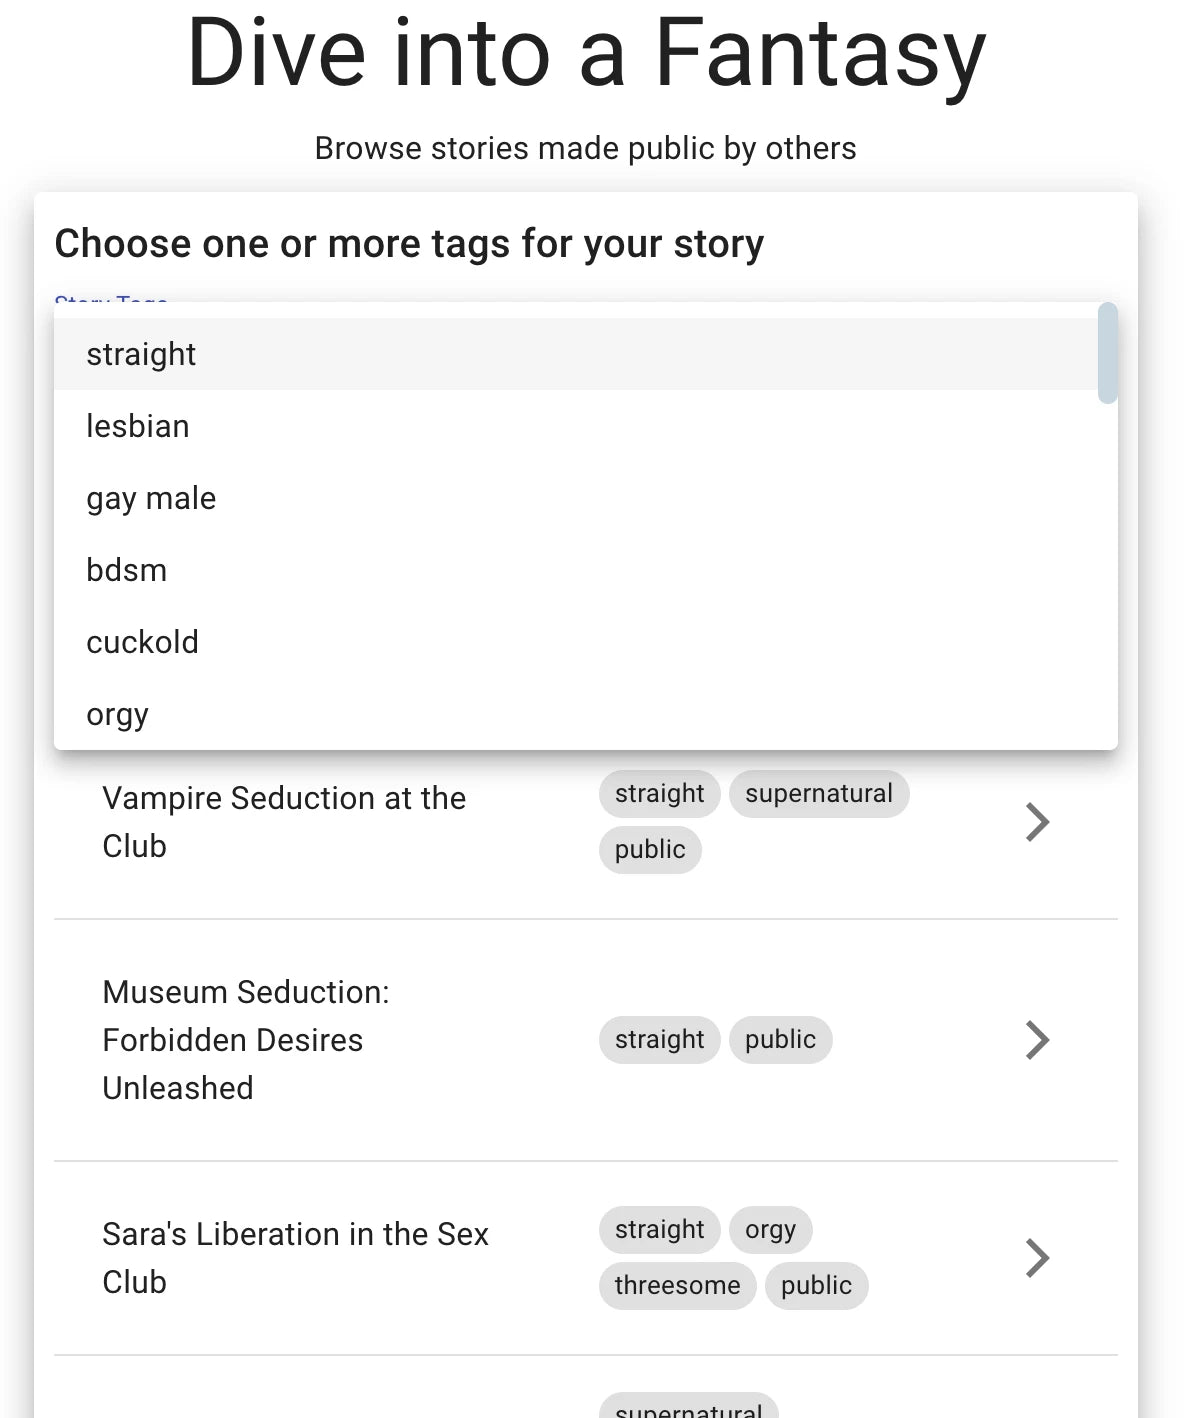Click straight chip on Museum Seduction story
The height and width of the screenshot is (1418, 1202).
(x=659, y=1040)
